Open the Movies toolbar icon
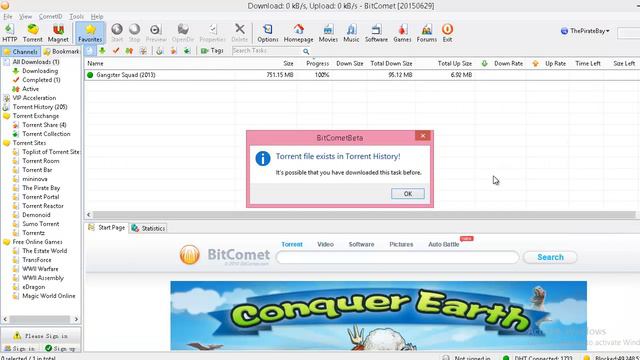This screenshot has width=640, height=360. pos(328,33)
